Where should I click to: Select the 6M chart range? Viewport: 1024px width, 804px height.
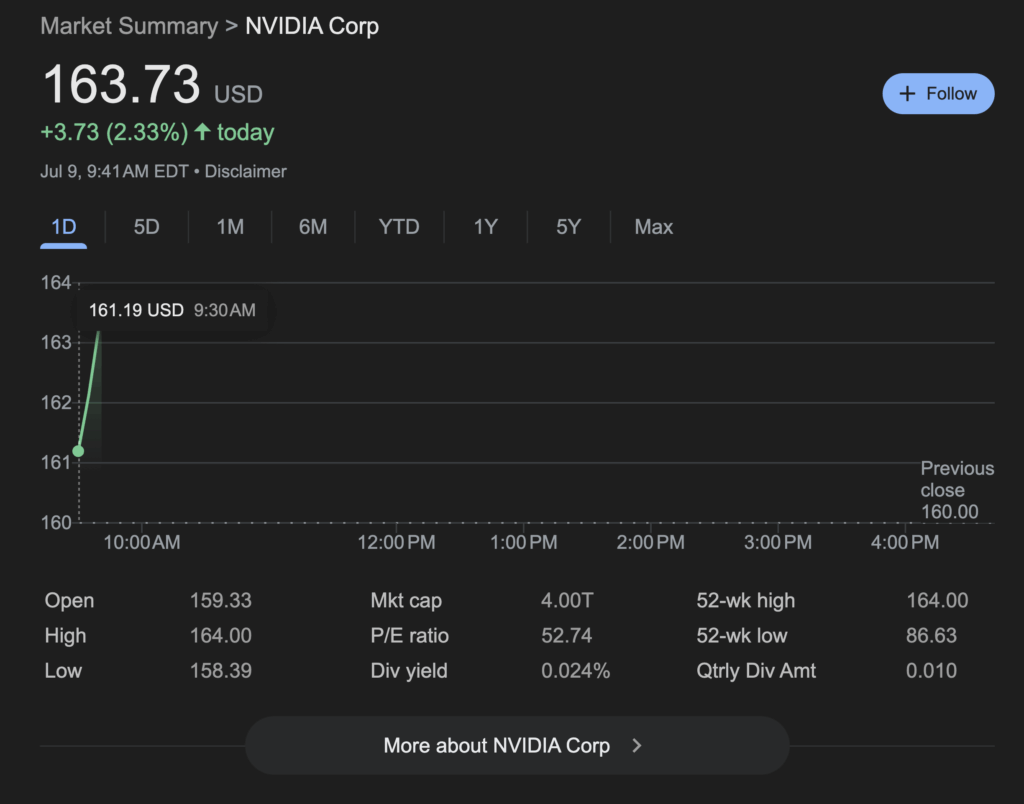pos(313,227)
